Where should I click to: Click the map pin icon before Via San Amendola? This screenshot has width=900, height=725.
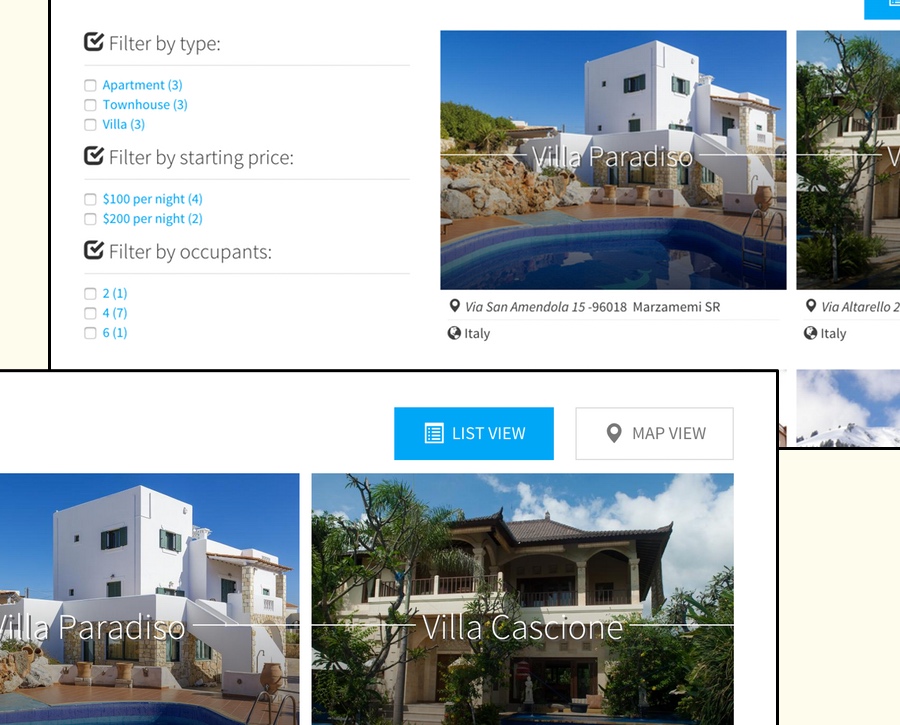pyautogui.click(x=455, y=306)
